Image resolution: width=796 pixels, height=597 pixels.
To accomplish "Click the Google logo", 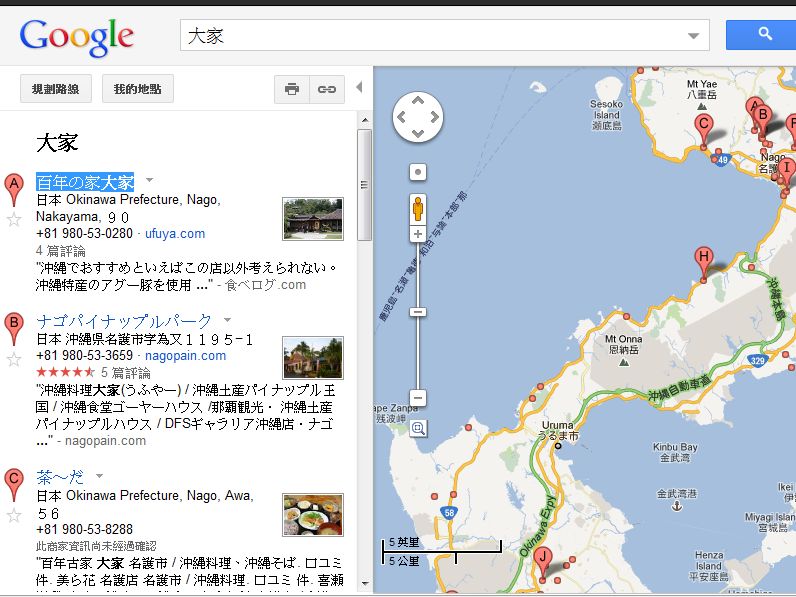I will click(x=77, y=37).
